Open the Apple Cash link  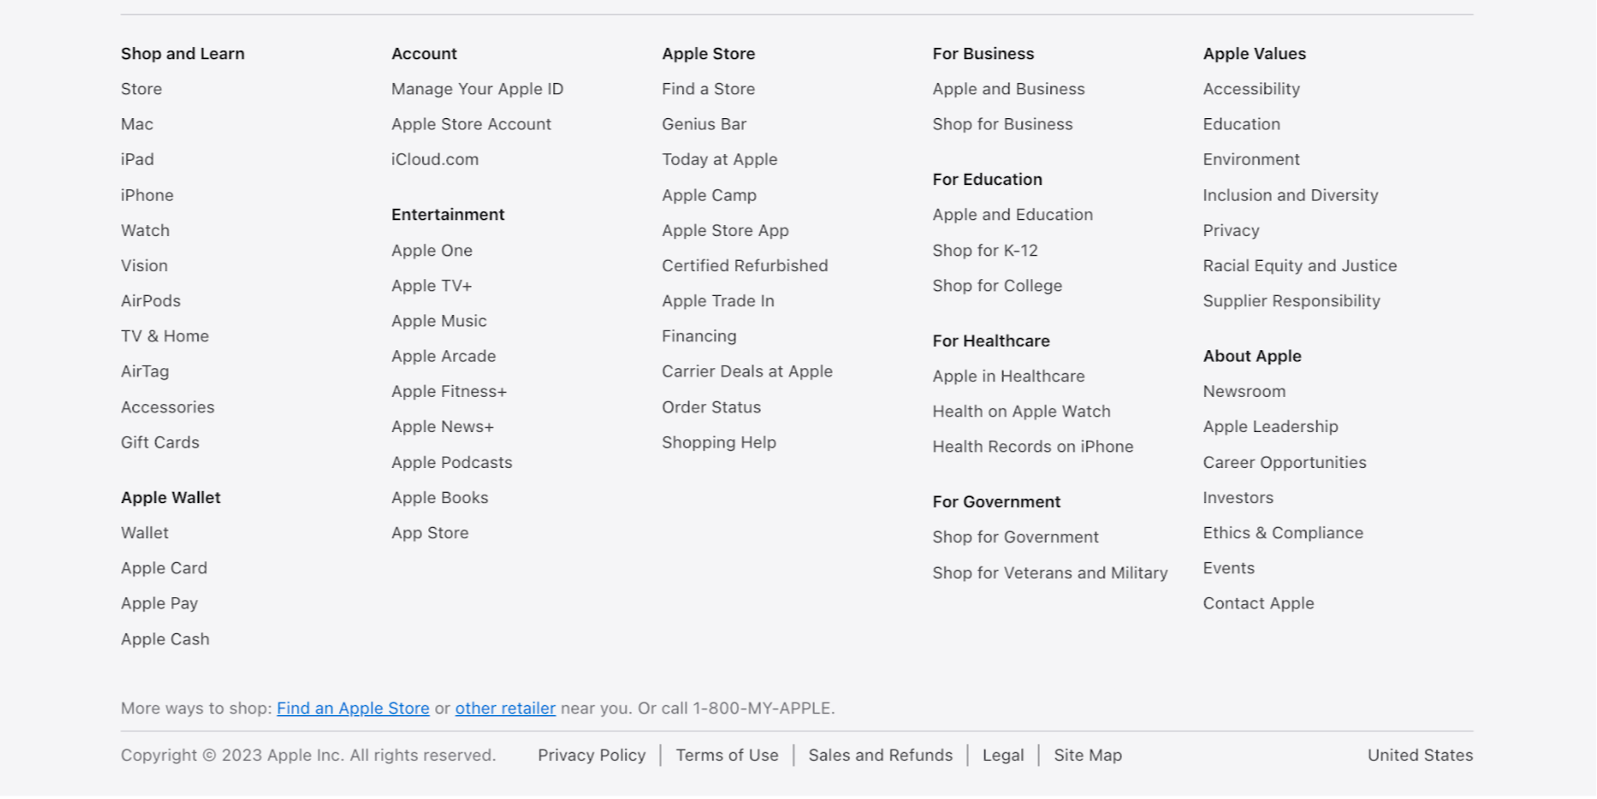click(165, 639)
